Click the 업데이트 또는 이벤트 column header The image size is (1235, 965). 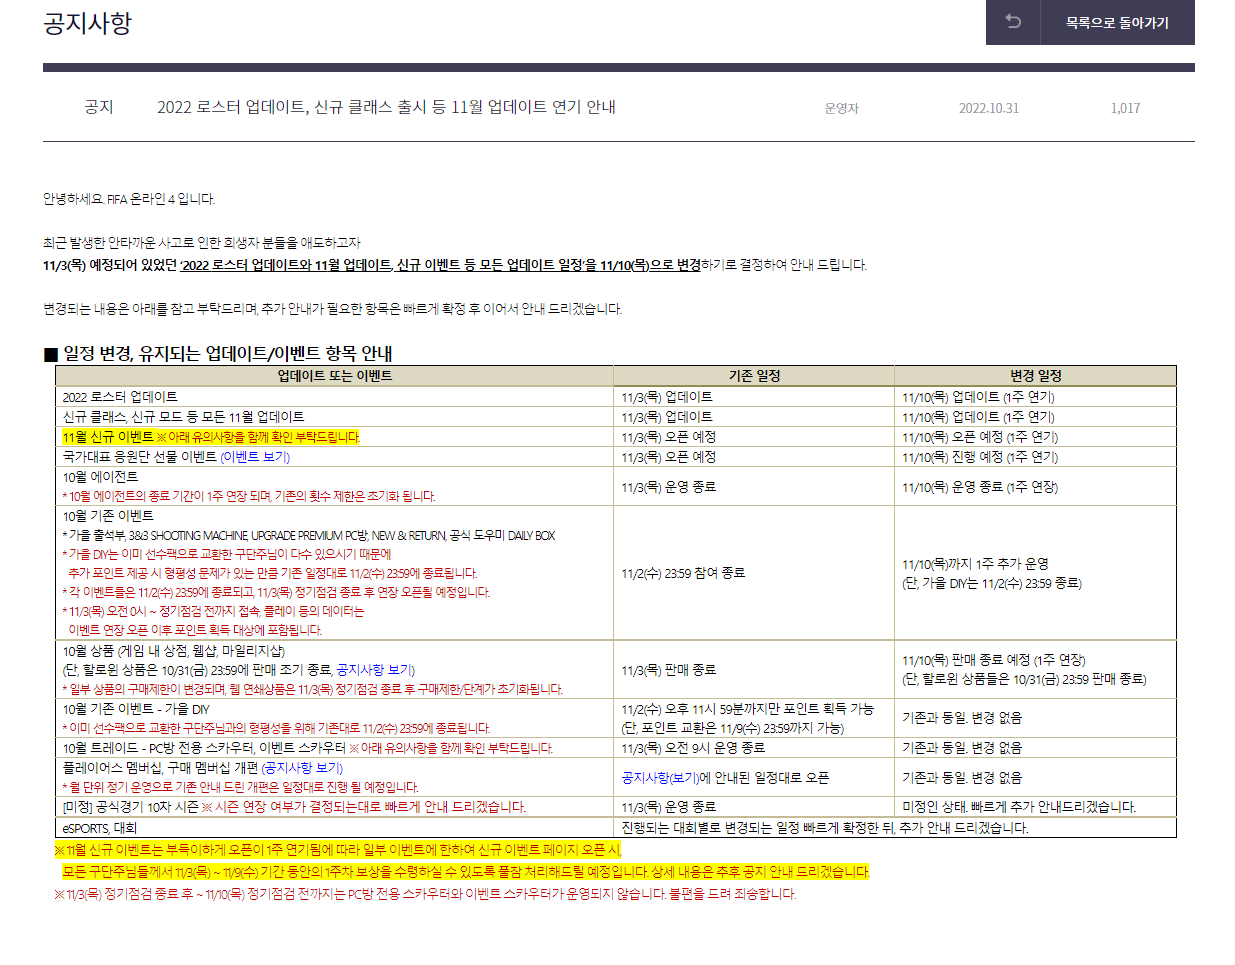[x=335, y=376]
